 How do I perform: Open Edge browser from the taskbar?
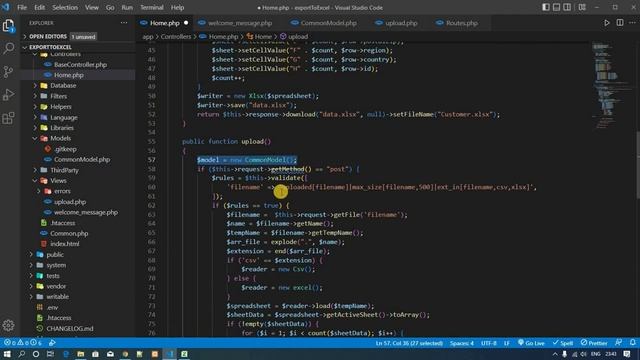click(x=66, y=354)
